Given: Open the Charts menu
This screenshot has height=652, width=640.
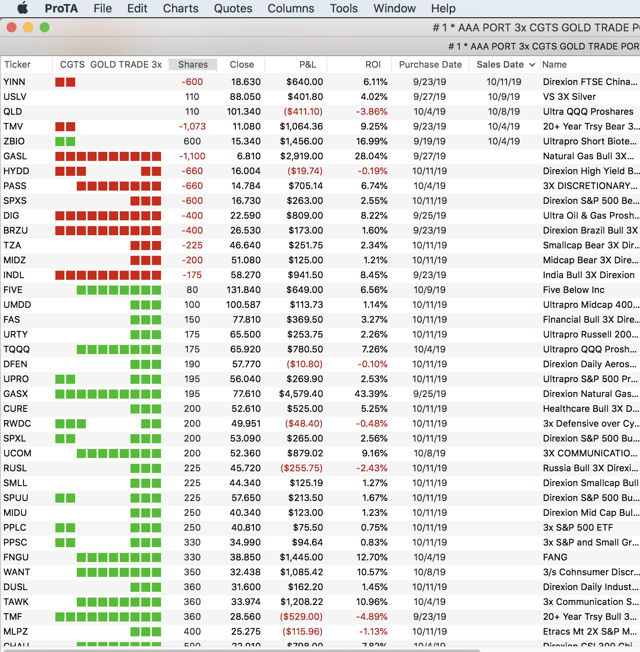Looking at the screenshot, I should point(180,8).
